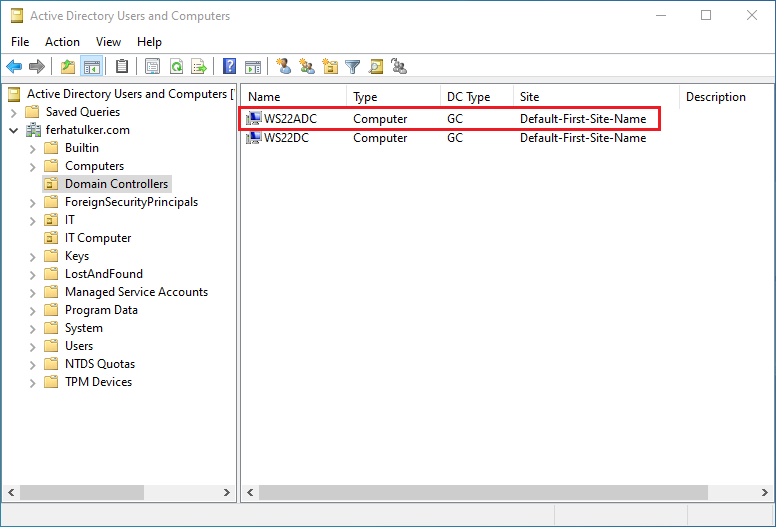Open the Properties toolbar icon

152,66
